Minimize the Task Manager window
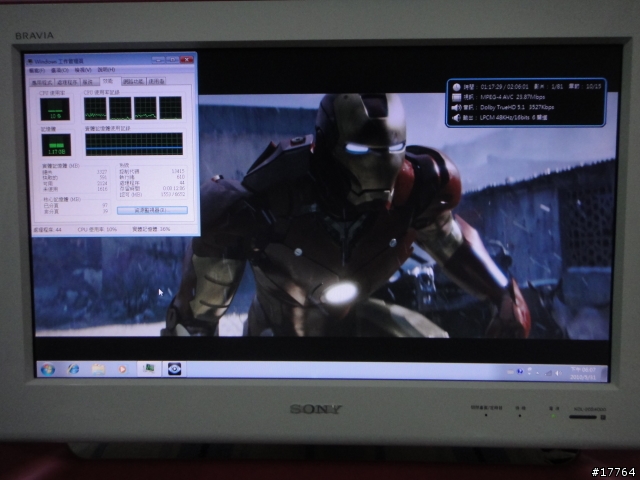This screenshot has width=640, height=480. 159,60
